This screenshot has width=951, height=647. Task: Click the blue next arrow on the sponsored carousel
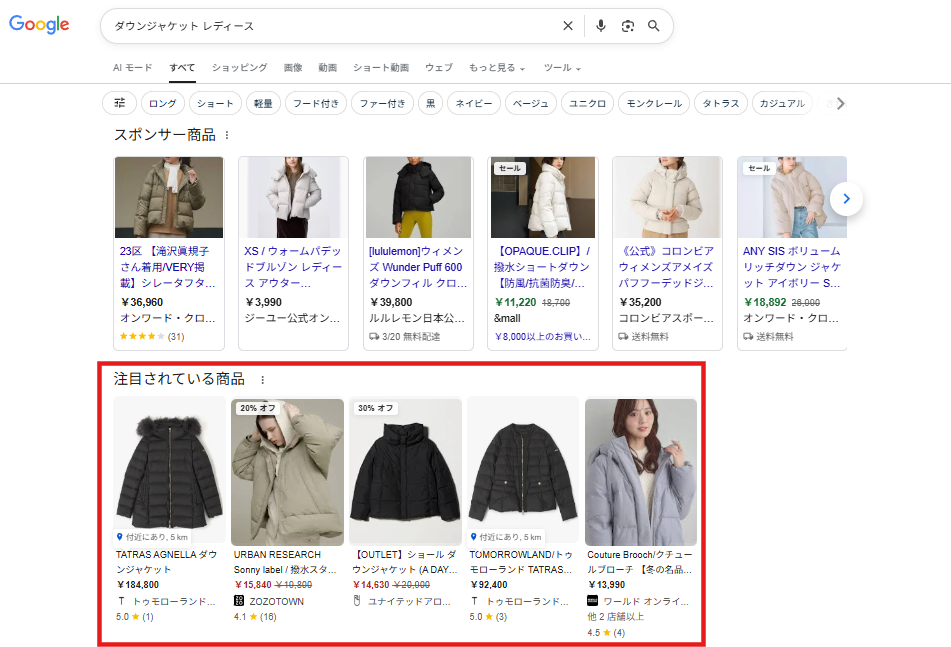point(846,198)
